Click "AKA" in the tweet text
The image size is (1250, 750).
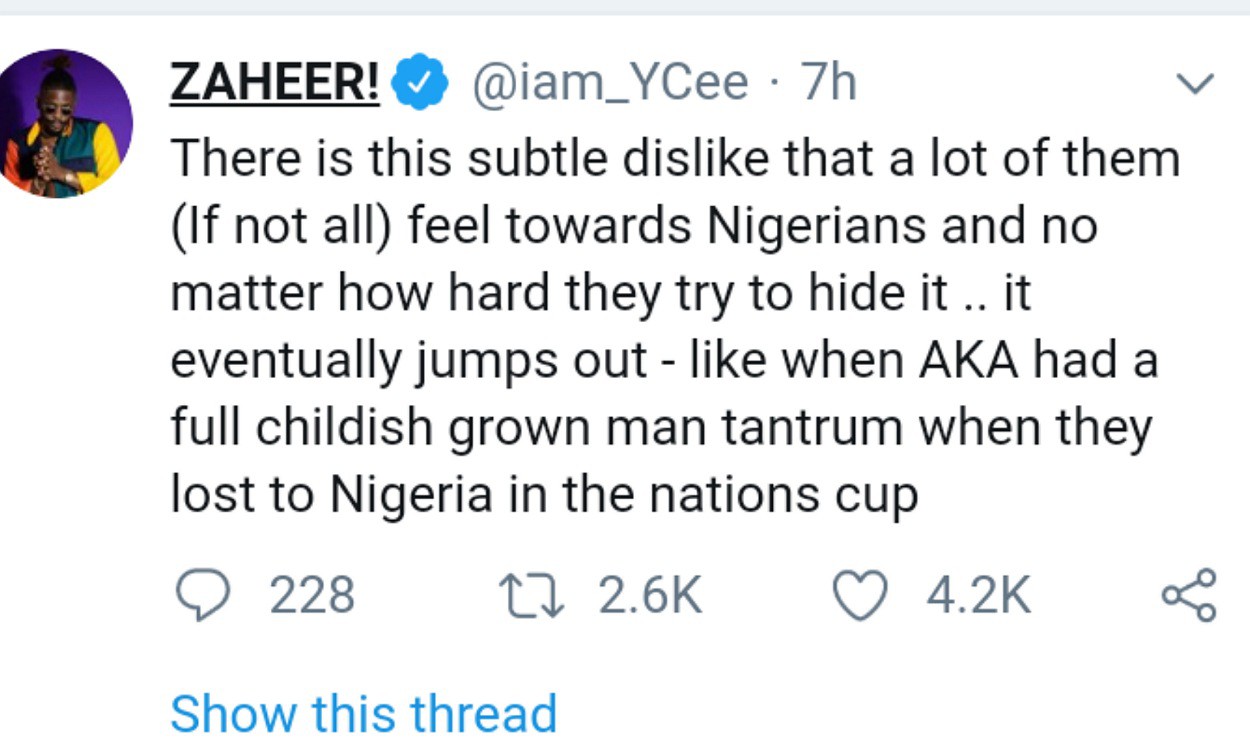pos(969,360)
